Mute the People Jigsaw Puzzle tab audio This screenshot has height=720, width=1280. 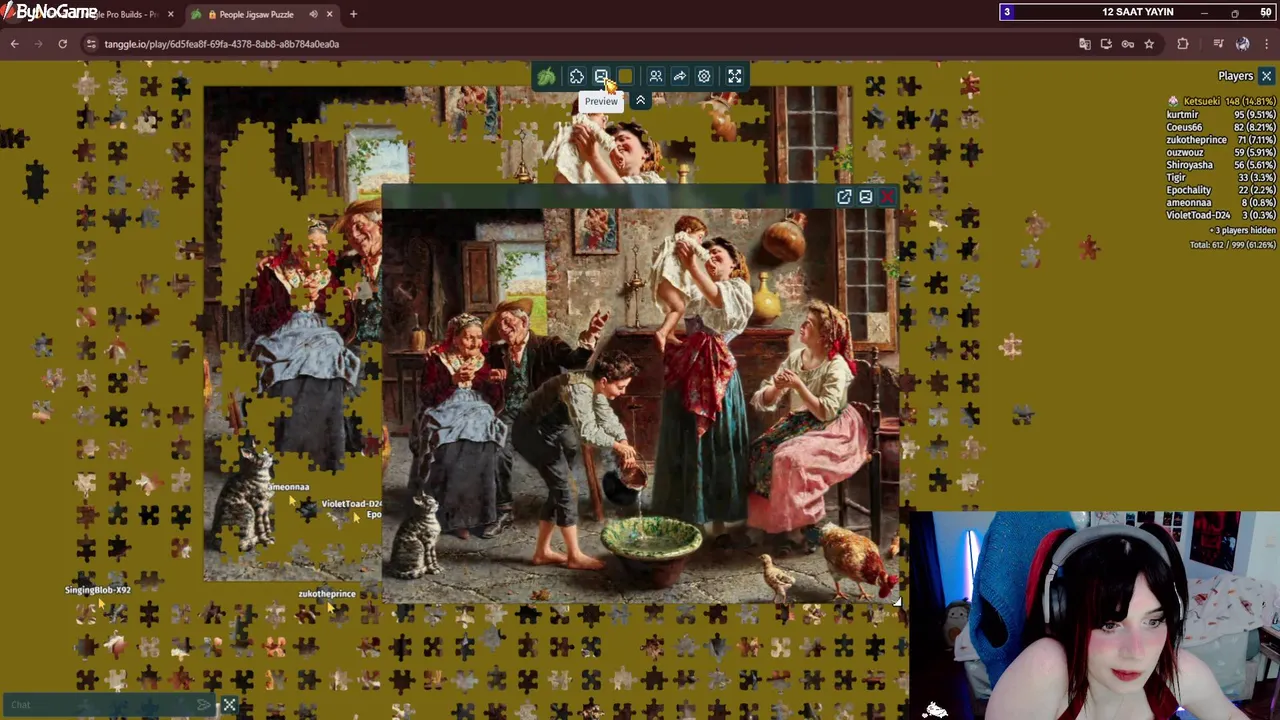click(313, 14)
